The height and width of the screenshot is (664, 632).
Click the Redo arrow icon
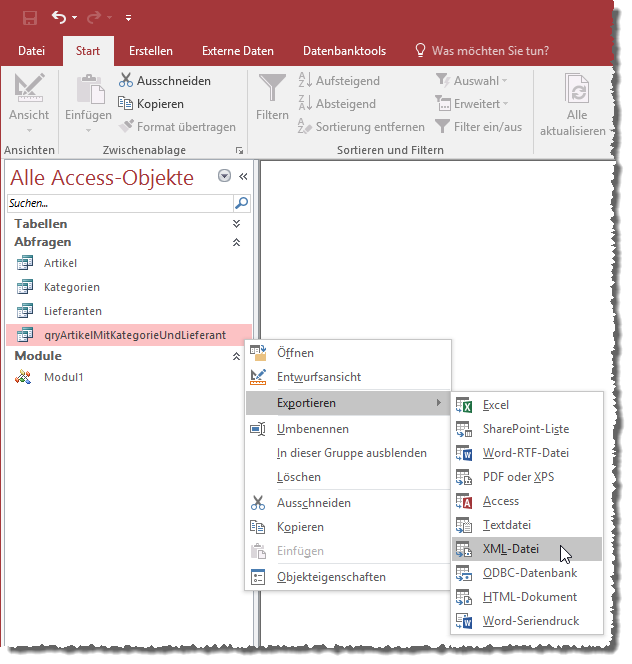click(94, 17)
